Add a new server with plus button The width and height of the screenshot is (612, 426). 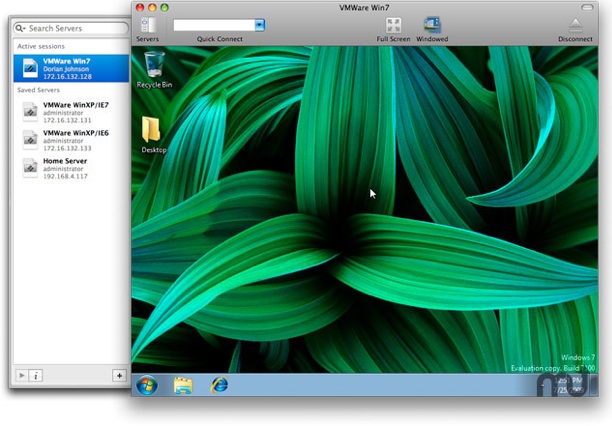click(119, 376)
